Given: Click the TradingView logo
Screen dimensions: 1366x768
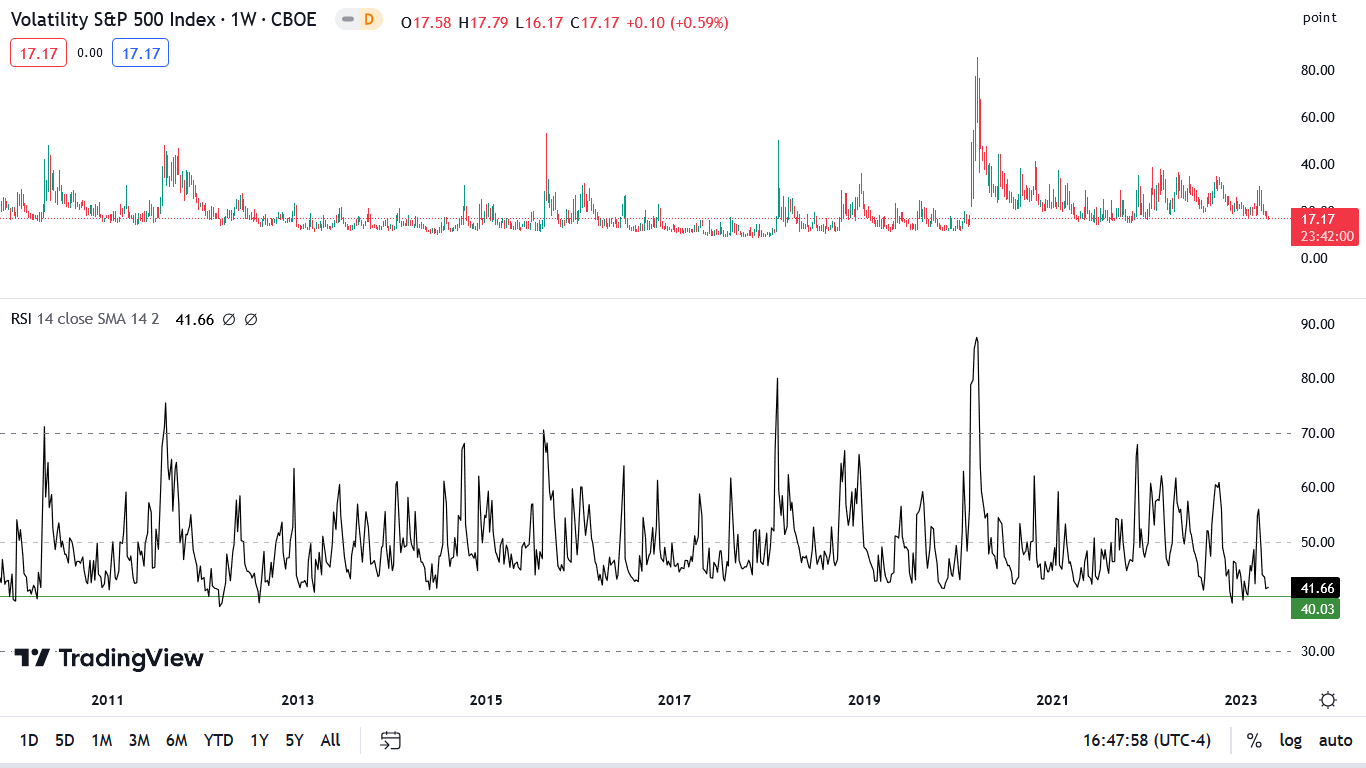Looking at the screenshot, I should [109, 658].
